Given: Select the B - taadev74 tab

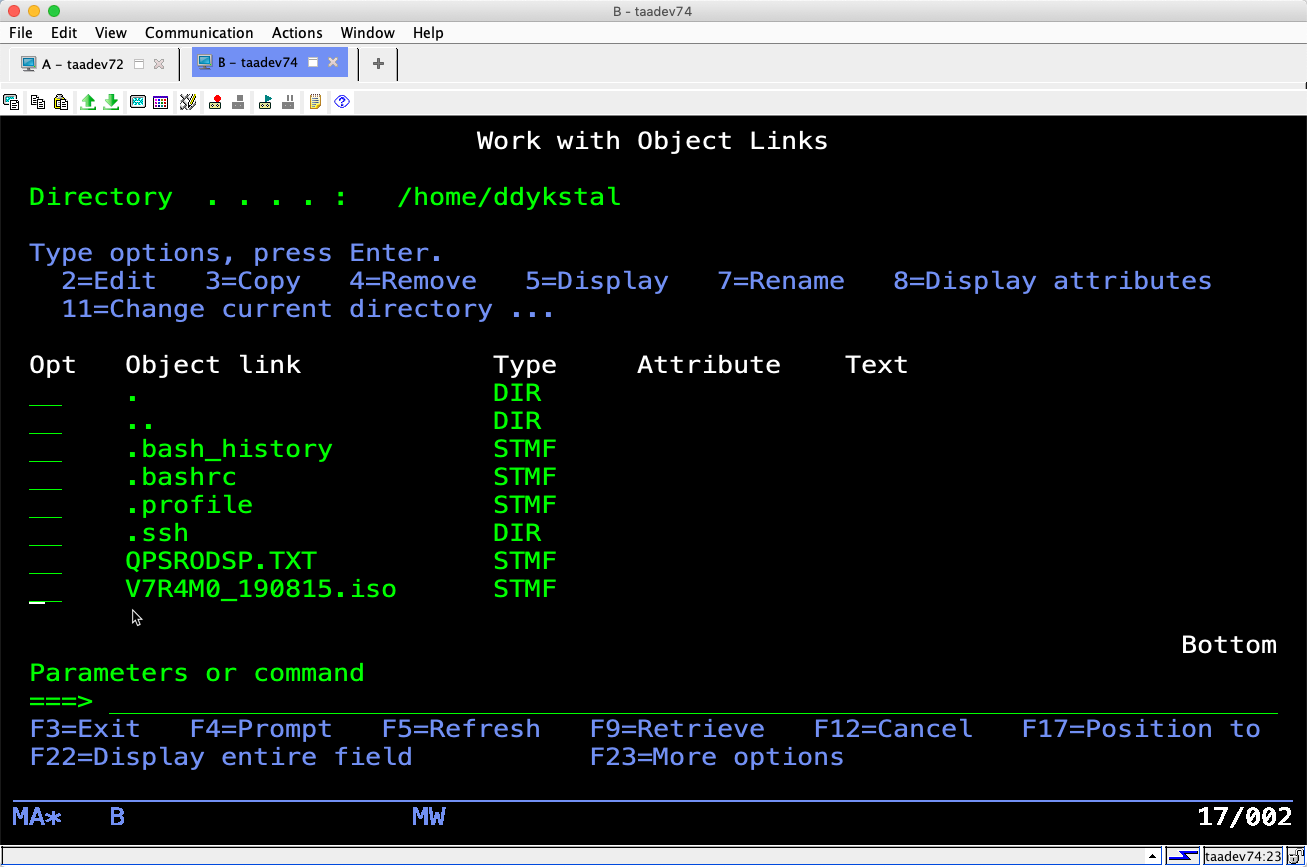Looking at the screenshot, I should 257,63.
